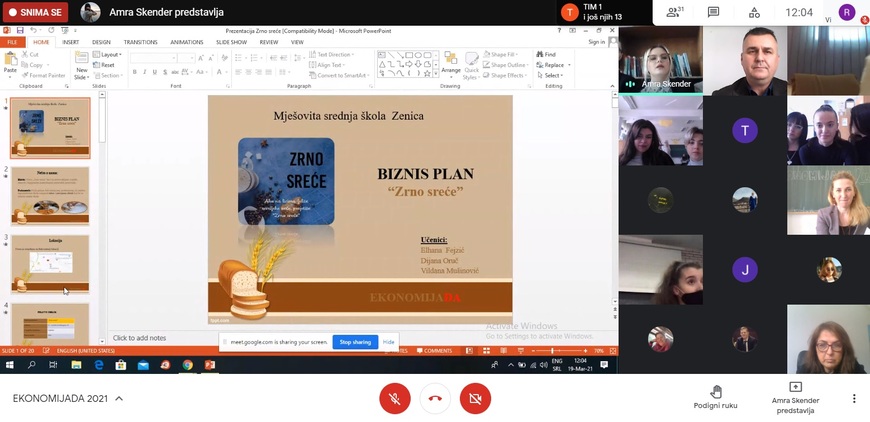This screenshot has width=870, height=422.
Task: Open the Font name combo box
Action: (153, 58)
